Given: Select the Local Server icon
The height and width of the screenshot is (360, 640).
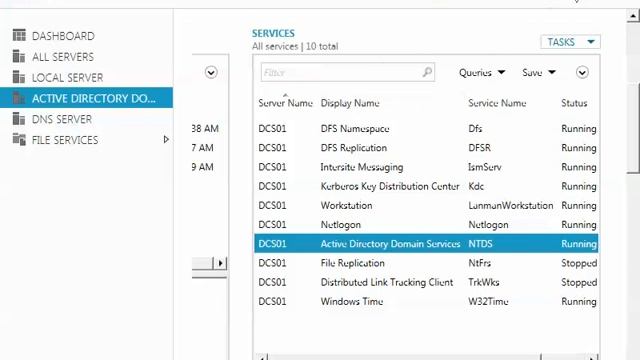Looking at the screenshot, I should pos(19,77).
